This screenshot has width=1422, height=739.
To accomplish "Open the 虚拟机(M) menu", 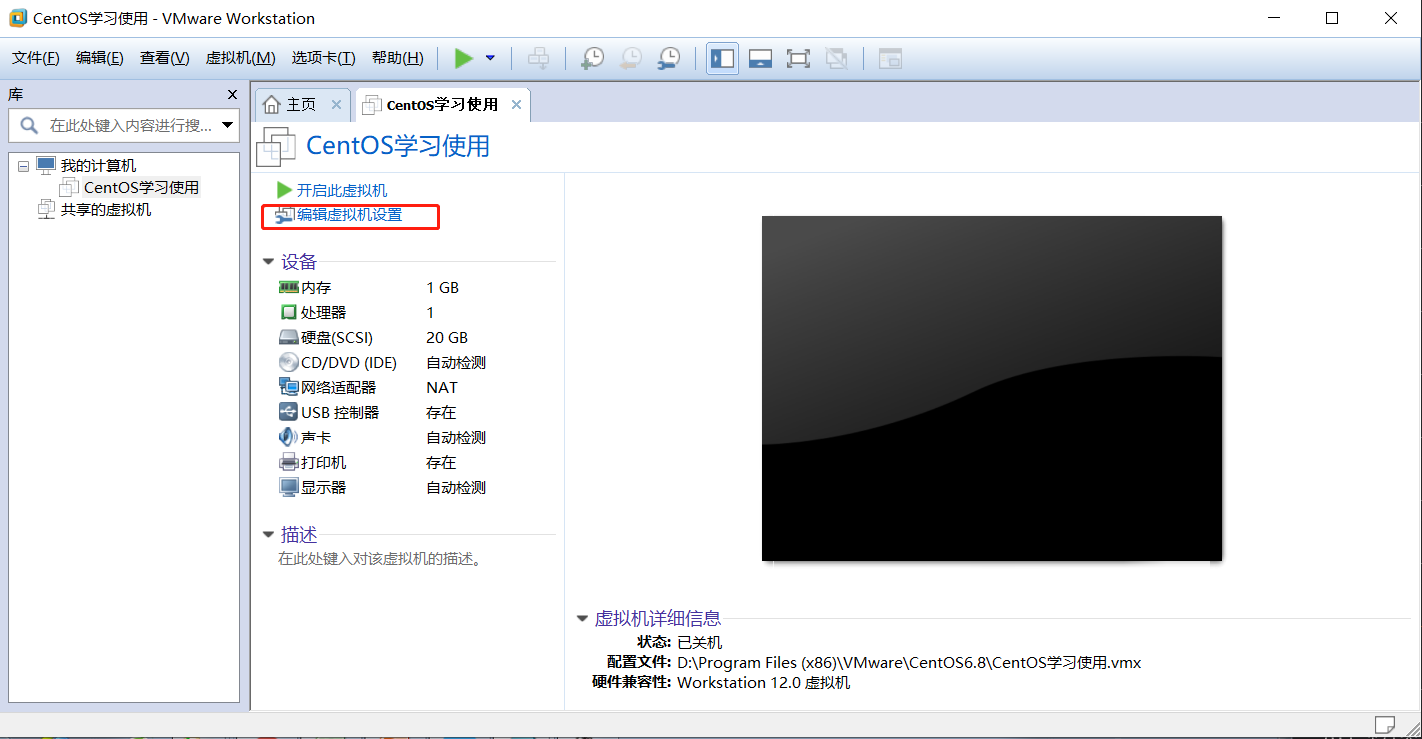I will click(x=240, y=58).
